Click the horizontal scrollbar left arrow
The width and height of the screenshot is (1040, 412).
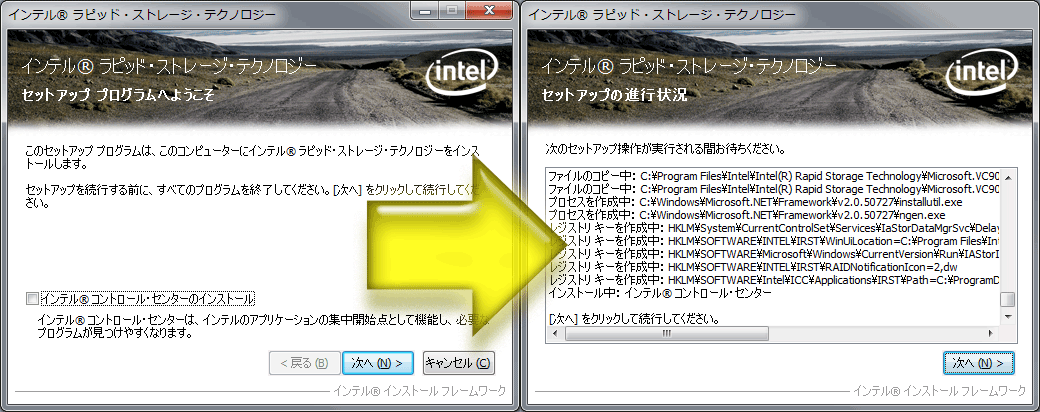point(554,332)
